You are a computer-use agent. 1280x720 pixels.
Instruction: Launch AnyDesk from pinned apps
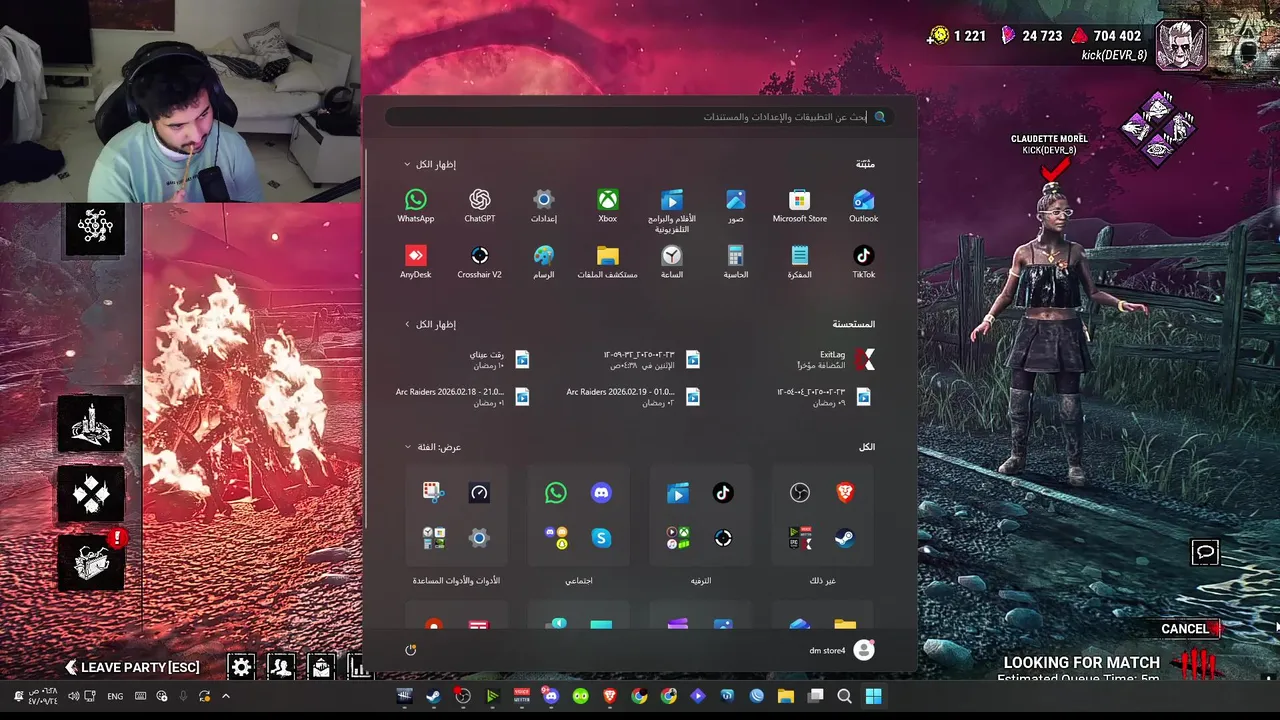click(415, 262)
